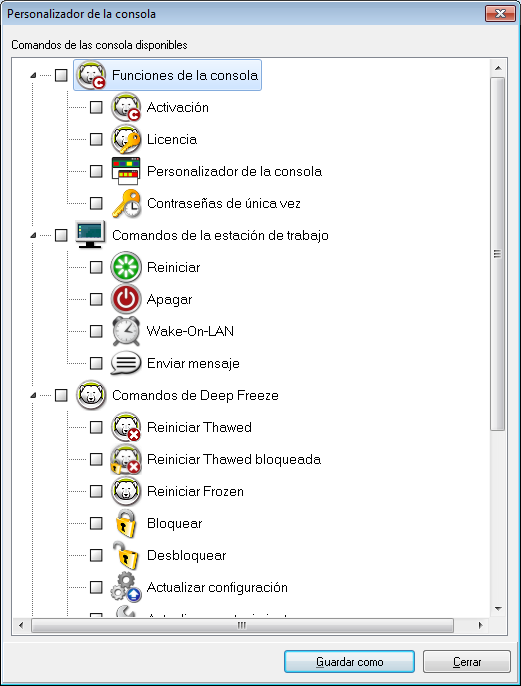The height and width of the screenshot is (686, 521).
Task: Select the Reiniciar green restart icon
Action: tap(126, 267)
